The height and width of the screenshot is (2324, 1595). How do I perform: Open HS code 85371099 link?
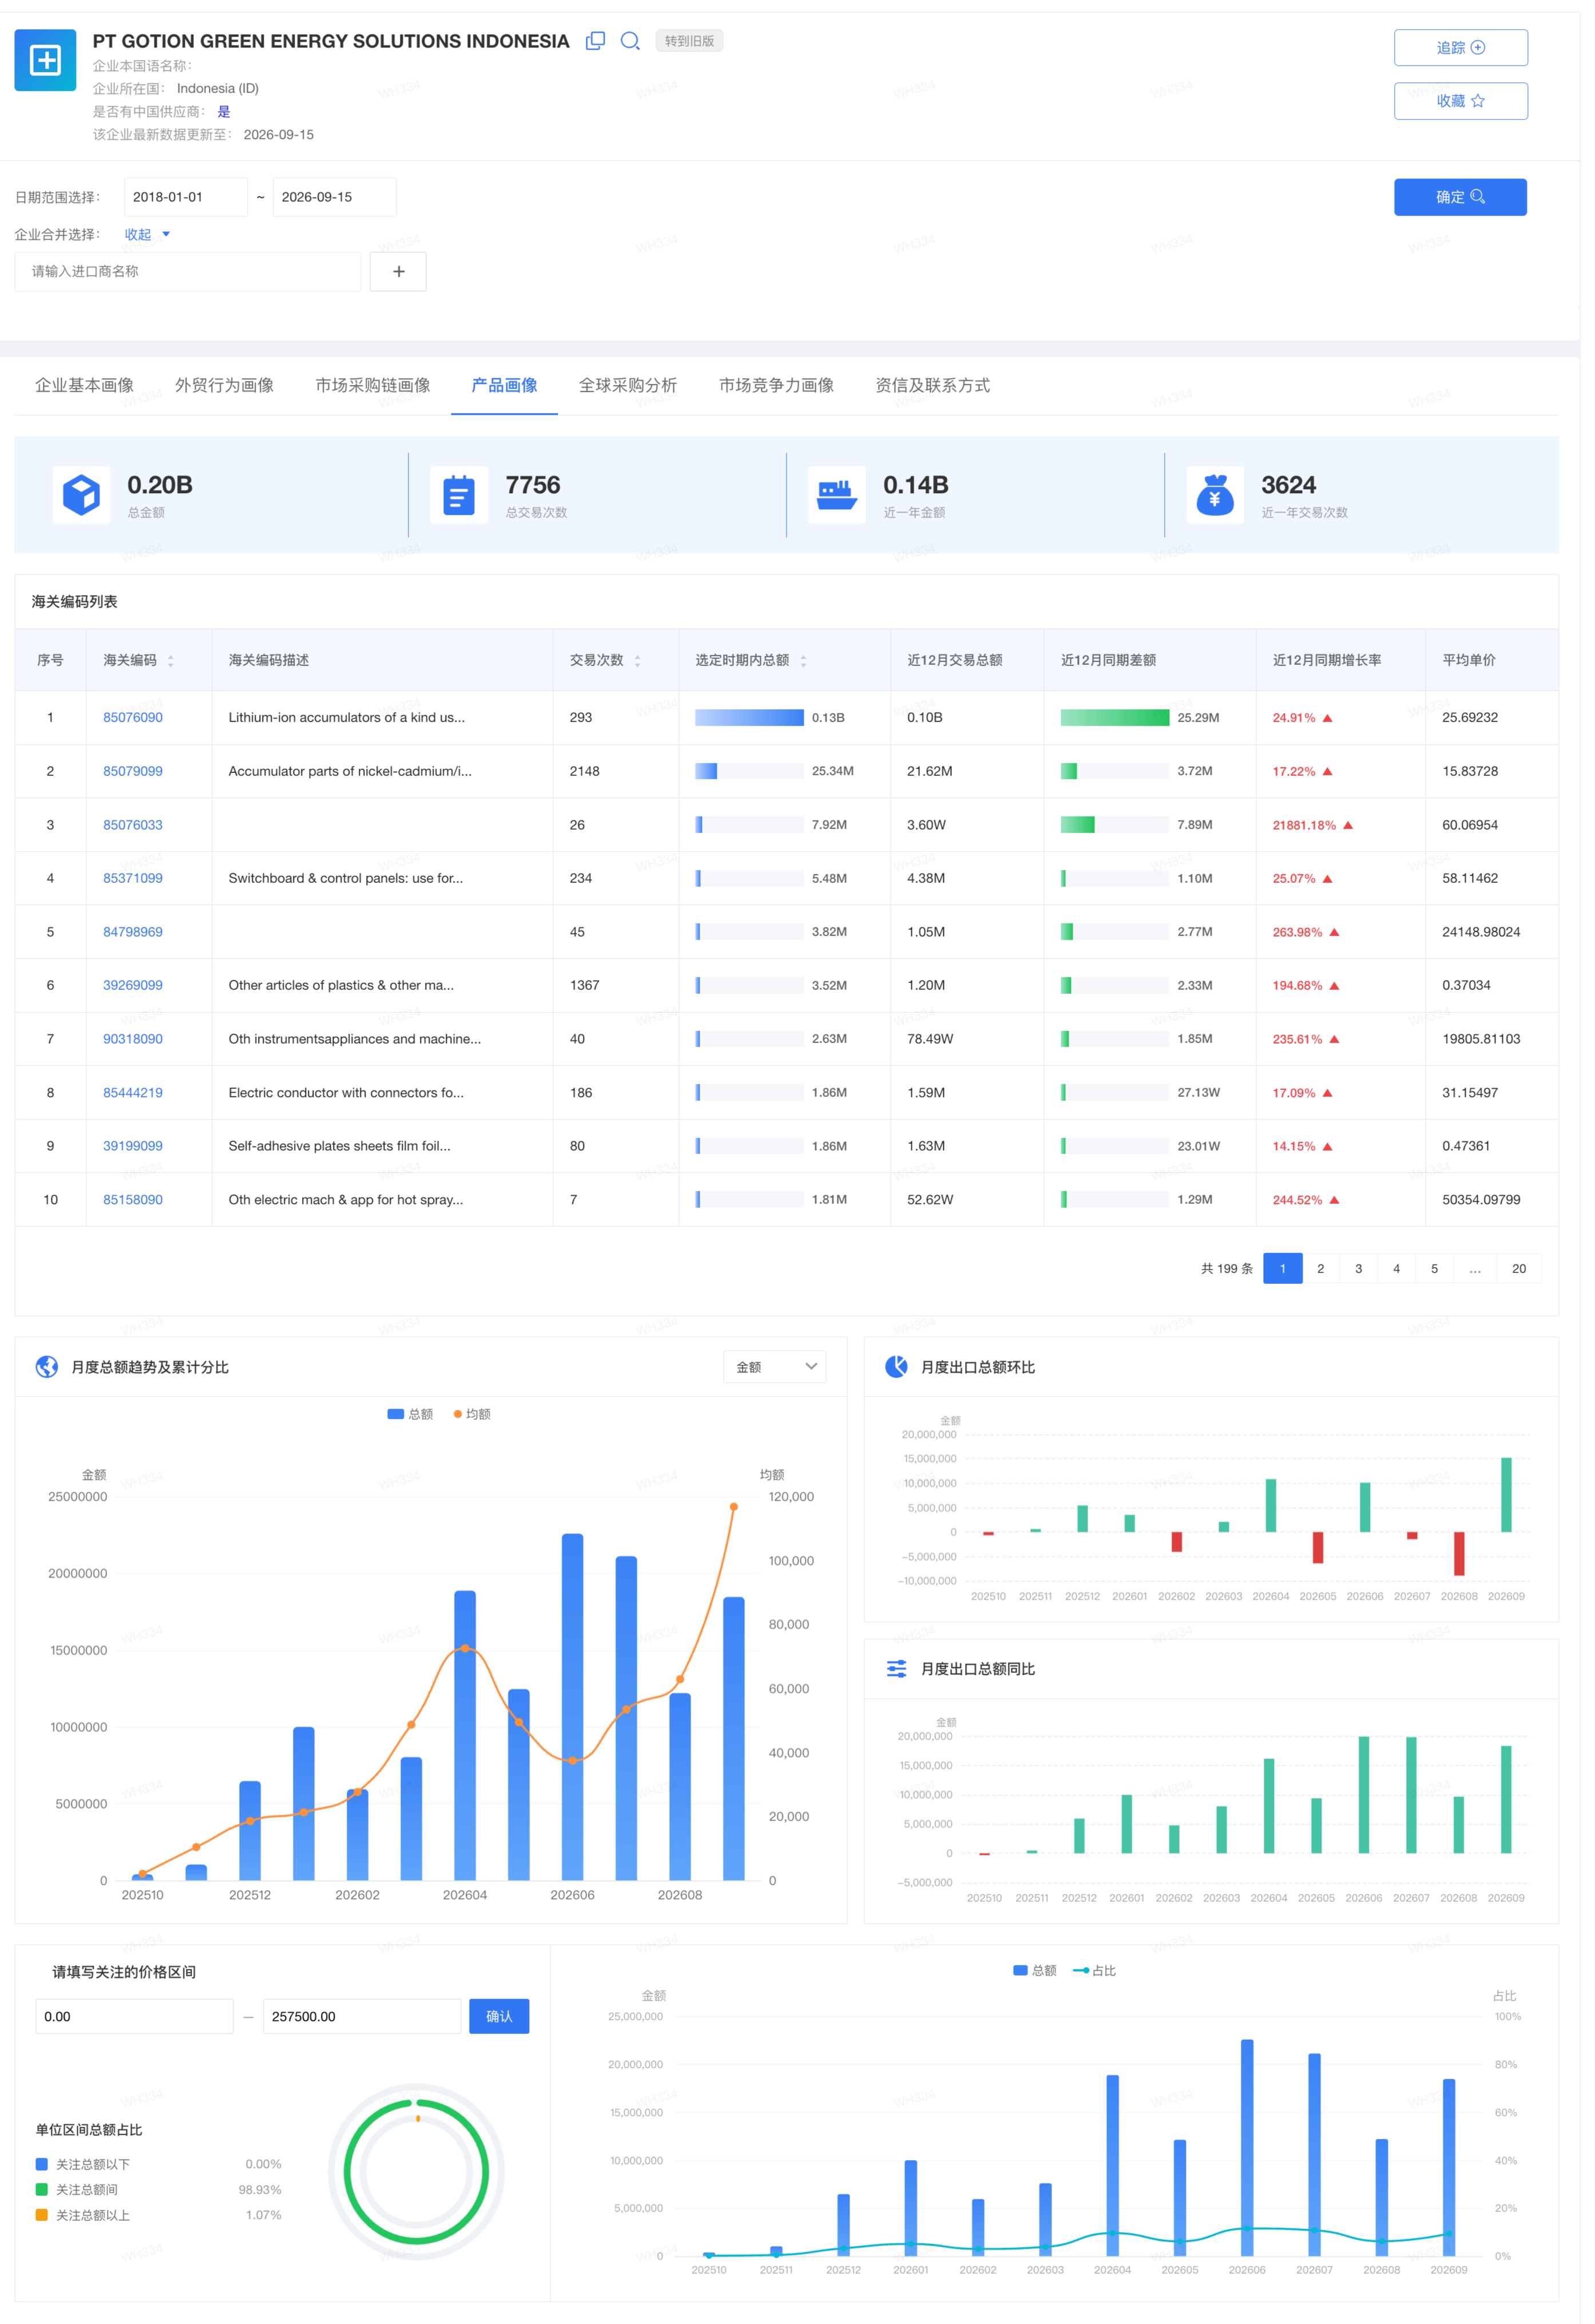click(x=133, y=879)
